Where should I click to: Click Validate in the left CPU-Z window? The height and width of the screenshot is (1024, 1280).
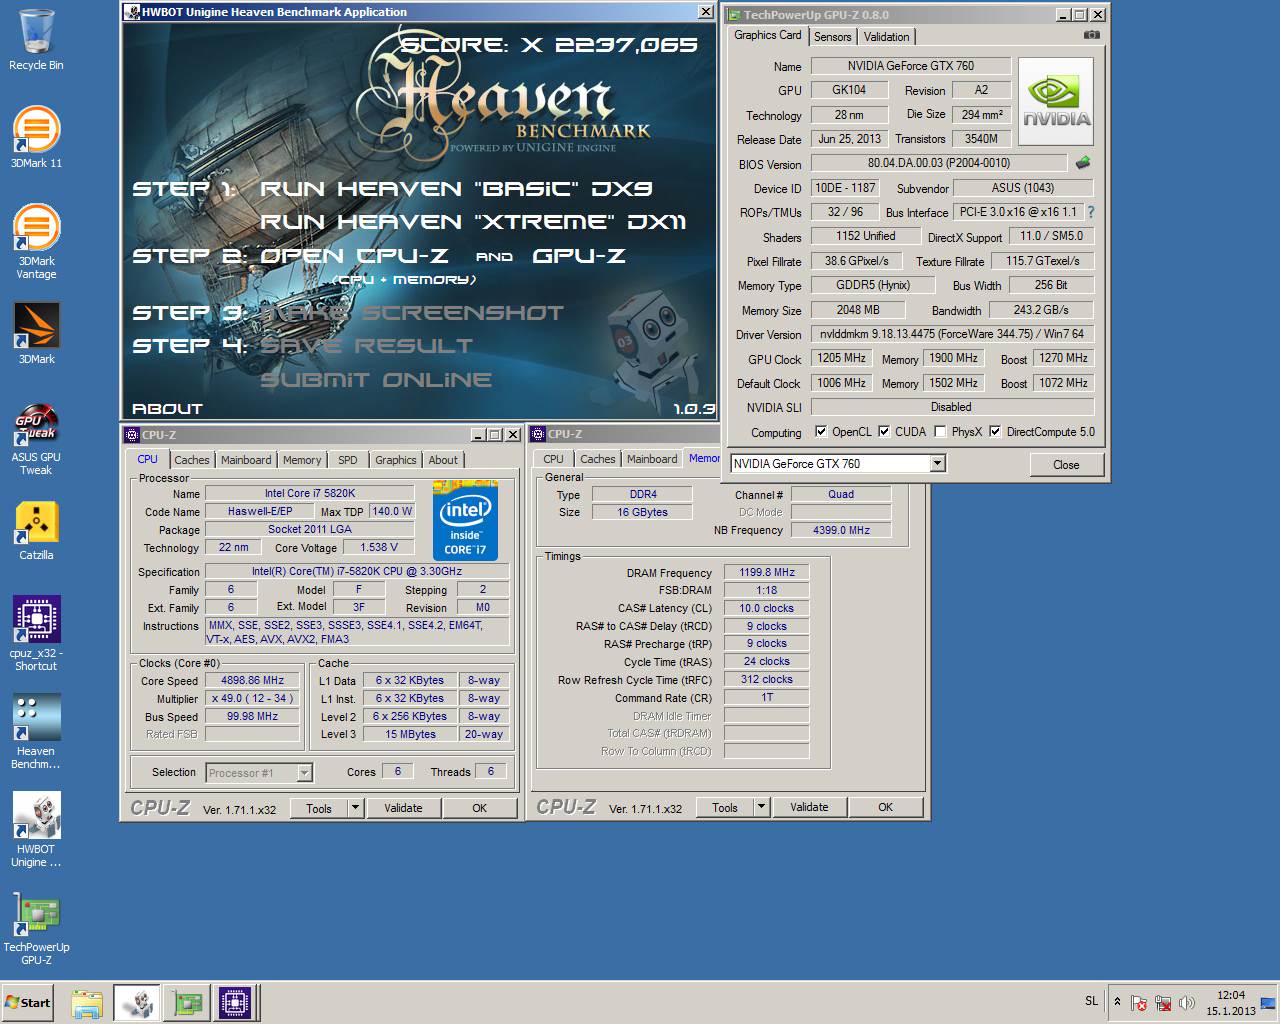[x=404, y=808]
